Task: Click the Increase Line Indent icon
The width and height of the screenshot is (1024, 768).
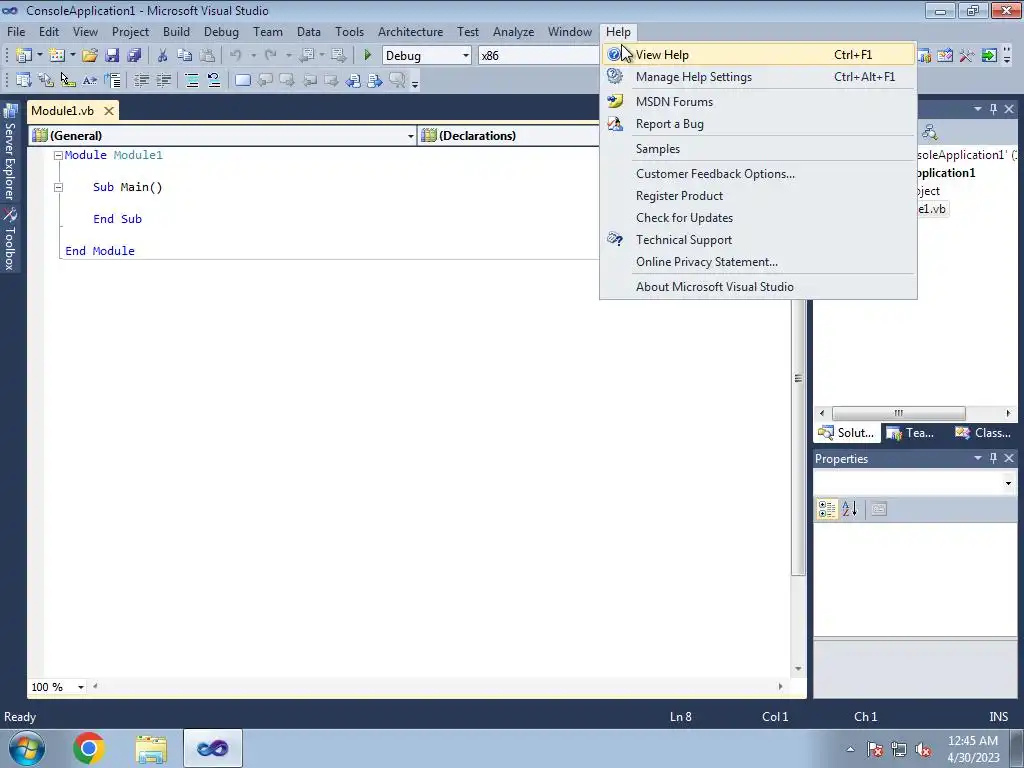Action: [163, 80]
